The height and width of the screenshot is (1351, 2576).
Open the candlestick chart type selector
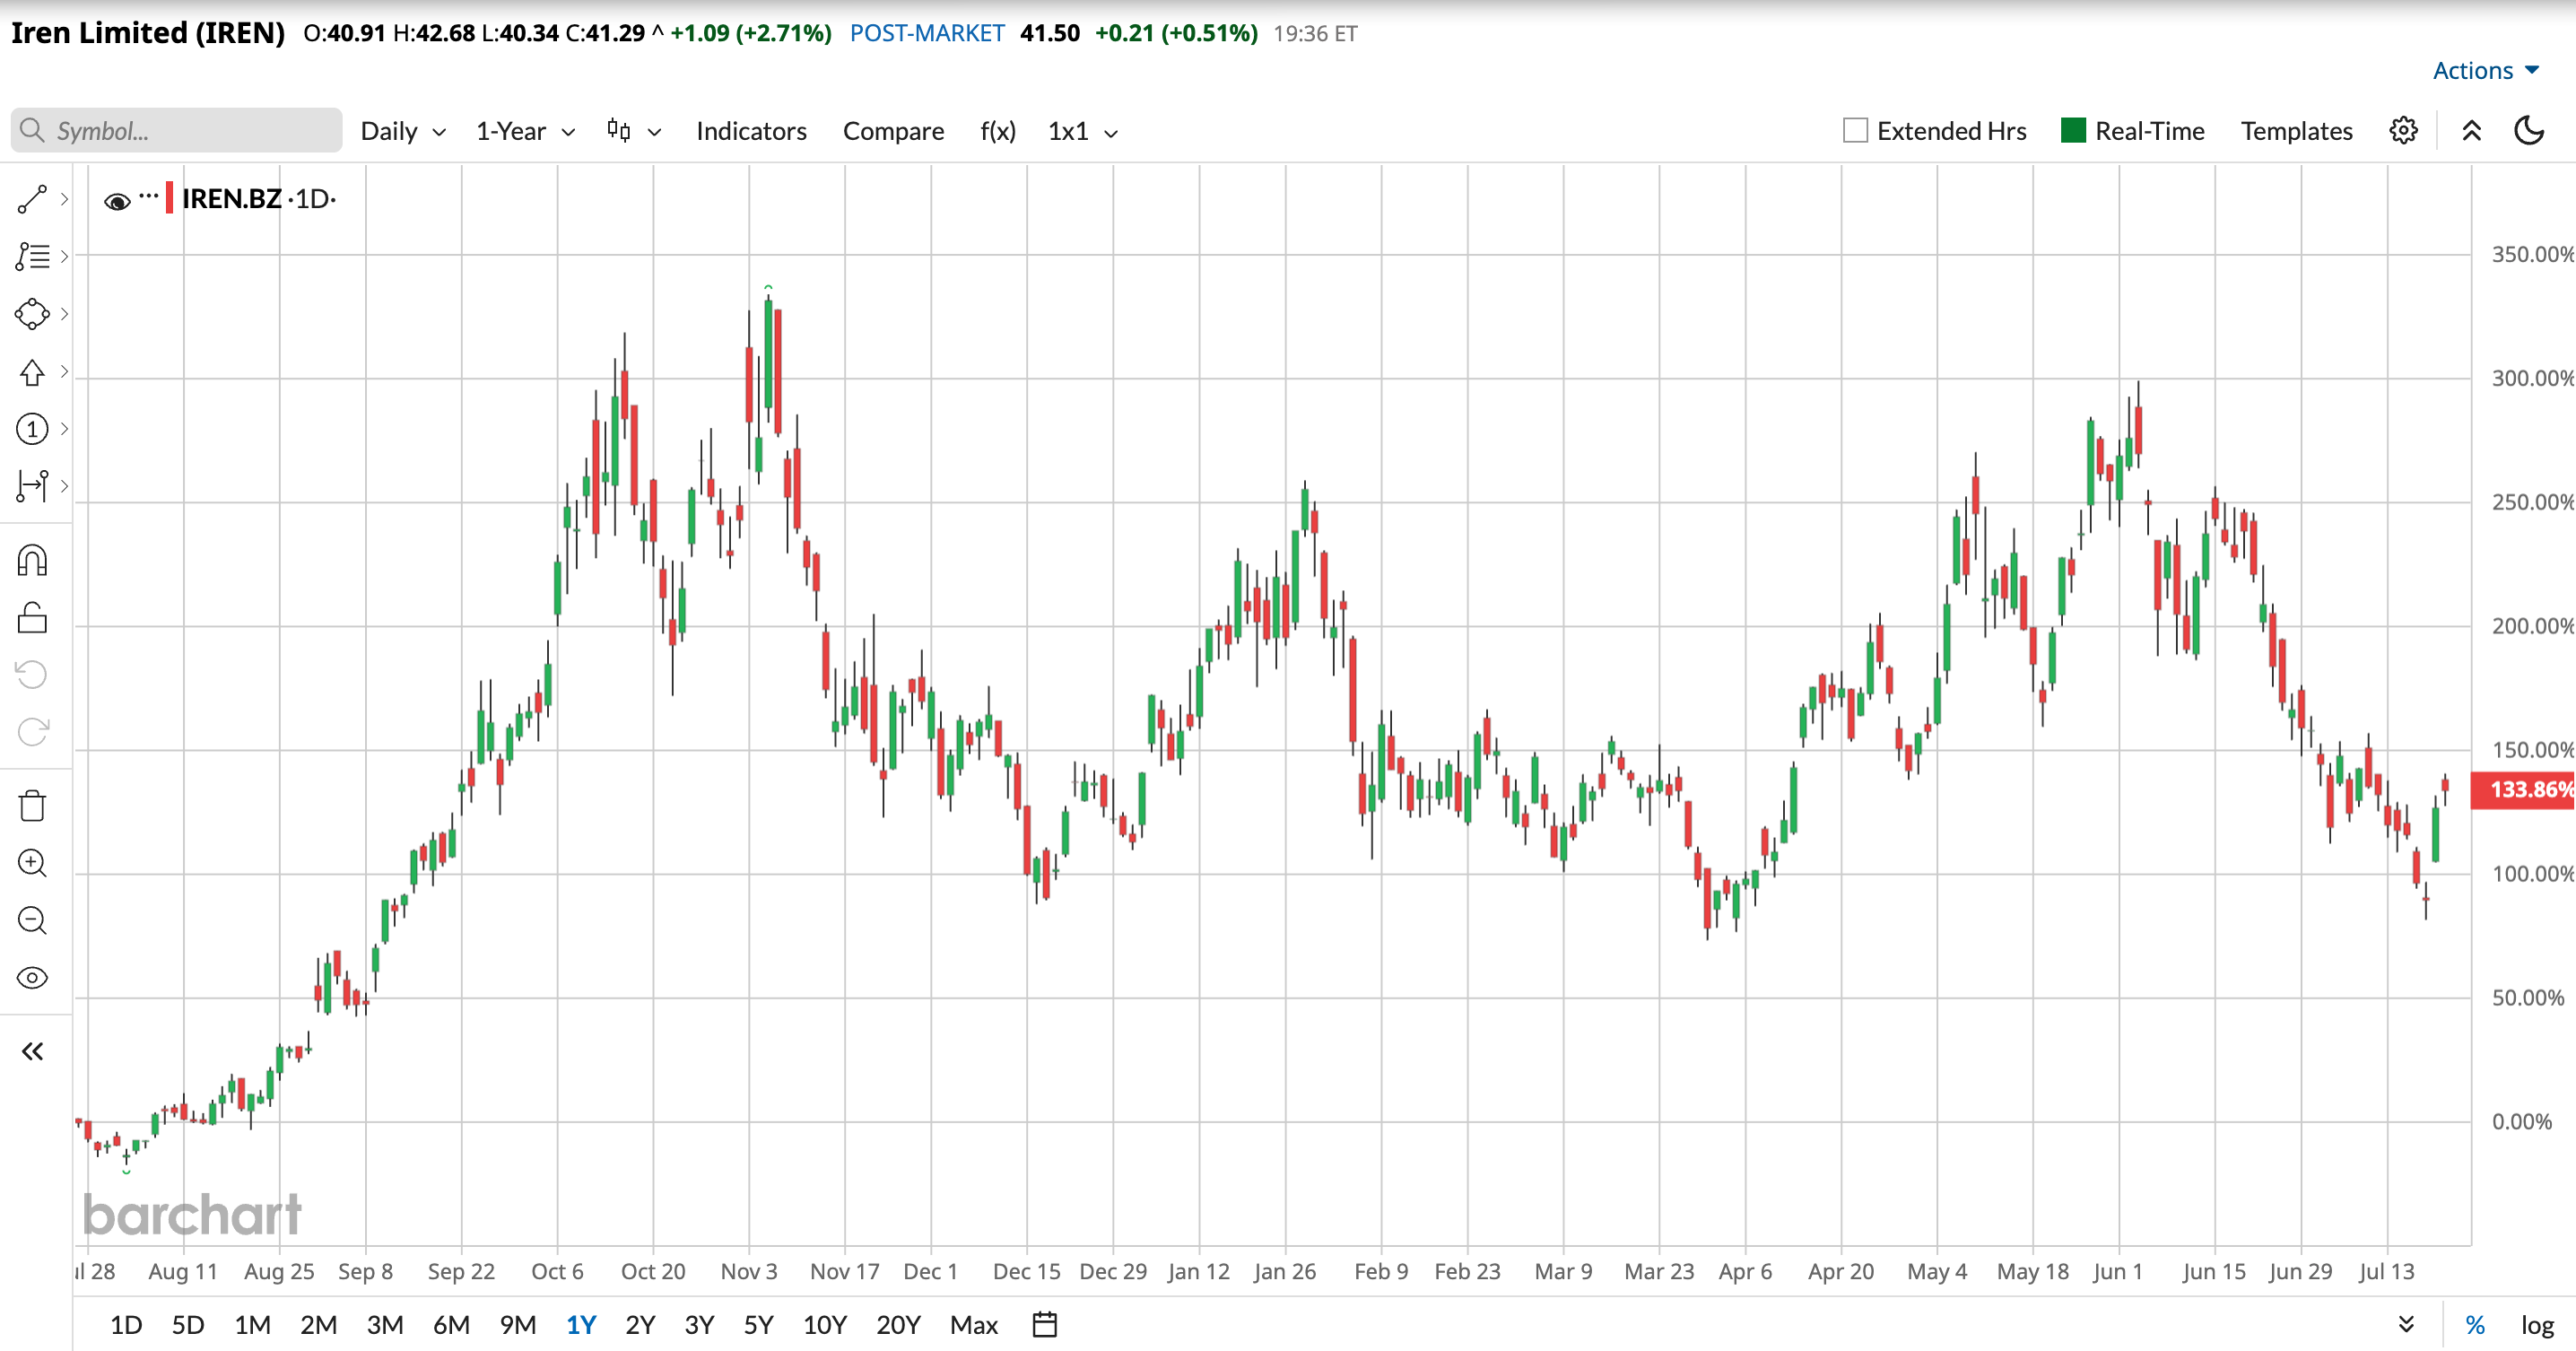coord(633,131)
